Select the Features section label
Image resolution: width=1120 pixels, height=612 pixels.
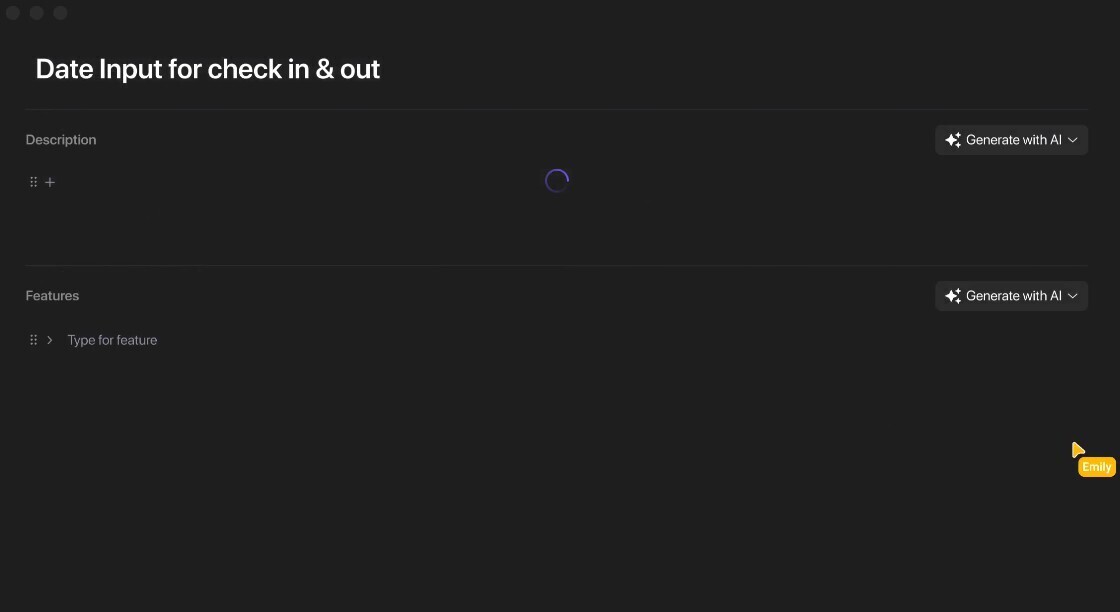[52, 296]
